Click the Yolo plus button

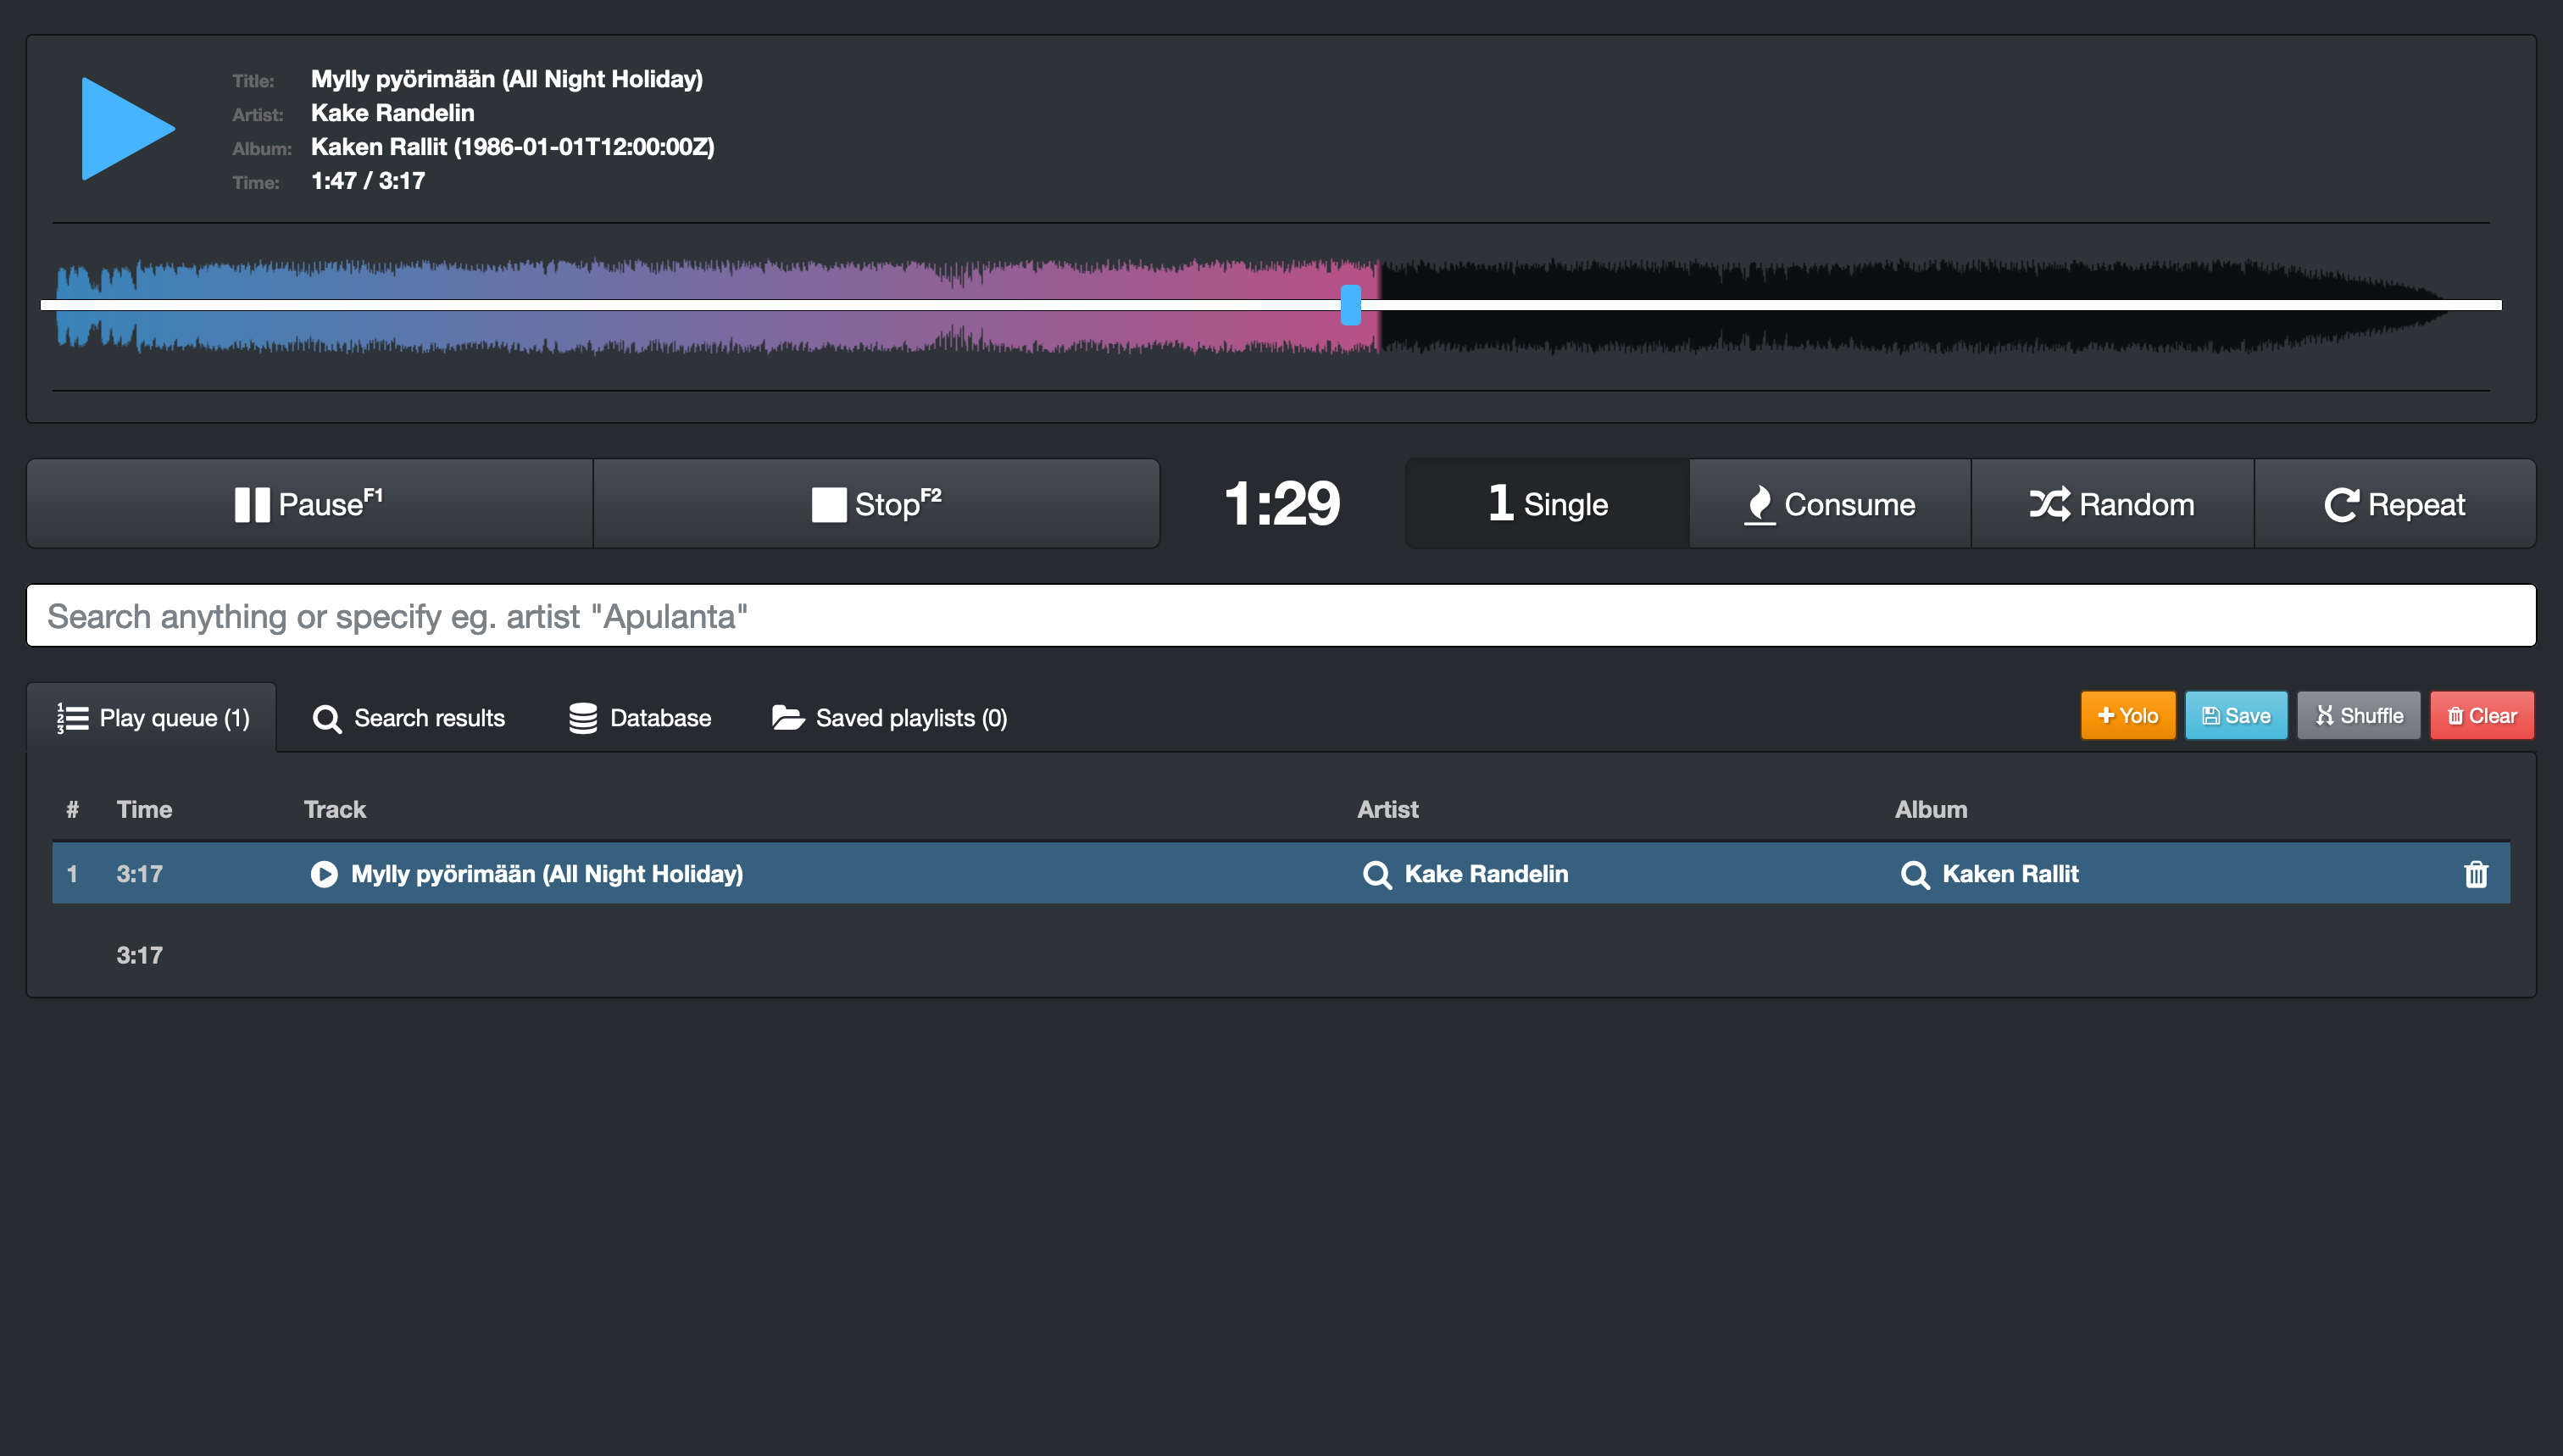[2127, 716]
